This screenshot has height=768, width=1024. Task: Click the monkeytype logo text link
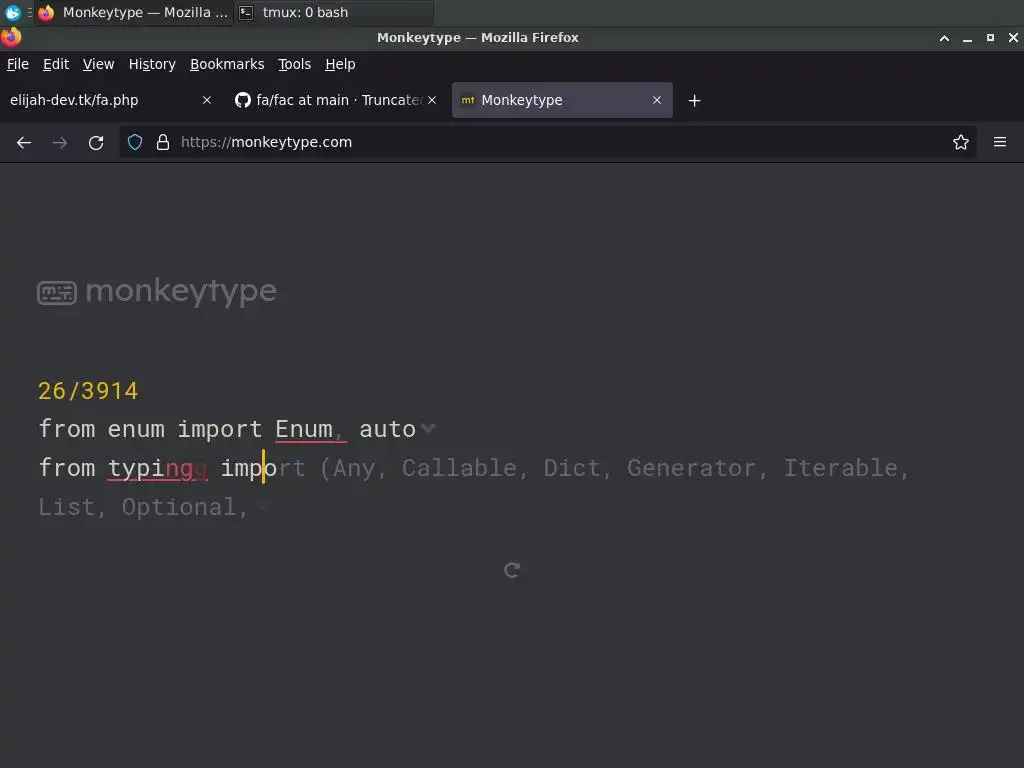pos(180,291)
